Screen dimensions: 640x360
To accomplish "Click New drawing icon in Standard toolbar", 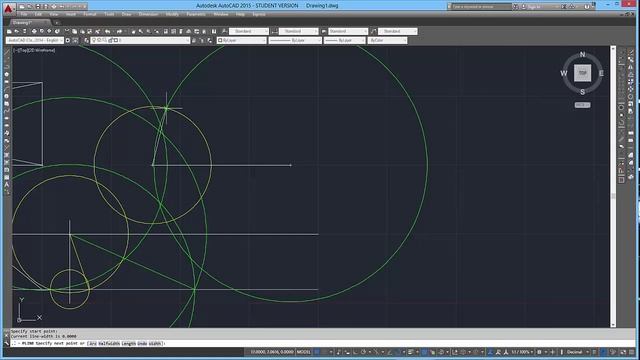I will tap(9, 31).
